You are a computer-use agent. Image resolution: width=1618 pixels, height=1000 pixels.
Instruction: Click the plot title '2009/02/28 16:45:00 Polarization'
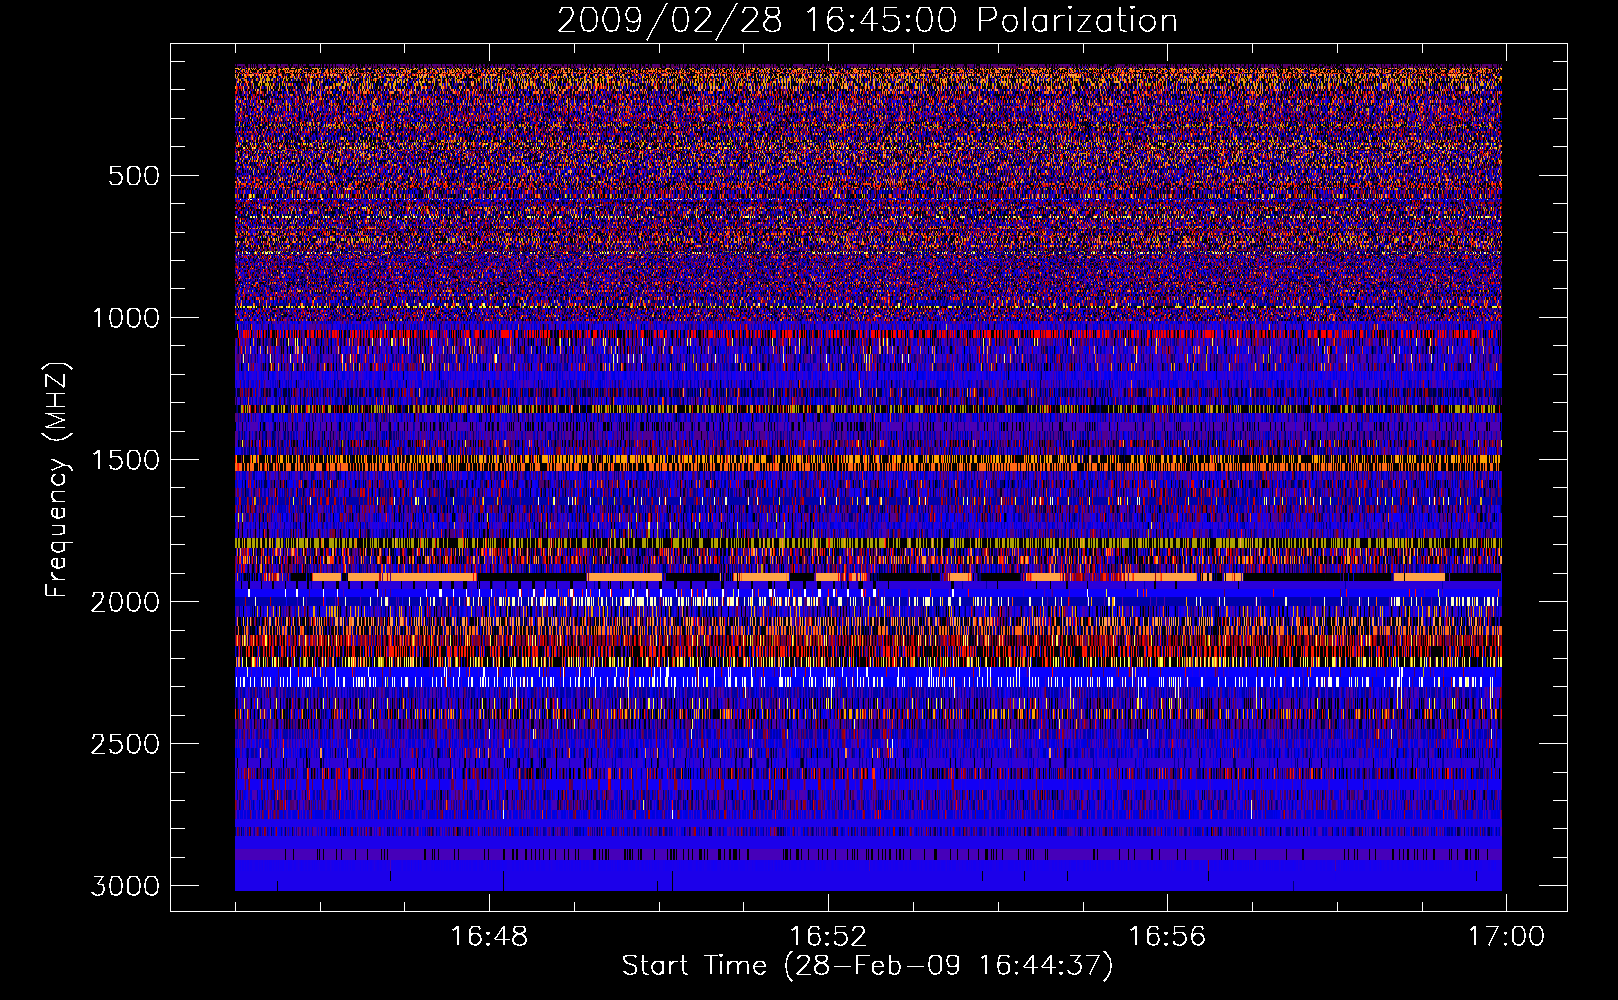(867, 20)
